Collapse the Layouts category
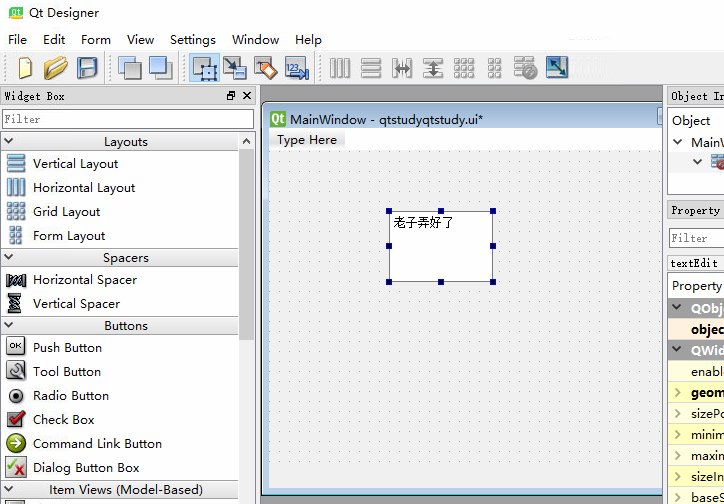This screenshot has width=724, height=504. (x=9, y=141)
